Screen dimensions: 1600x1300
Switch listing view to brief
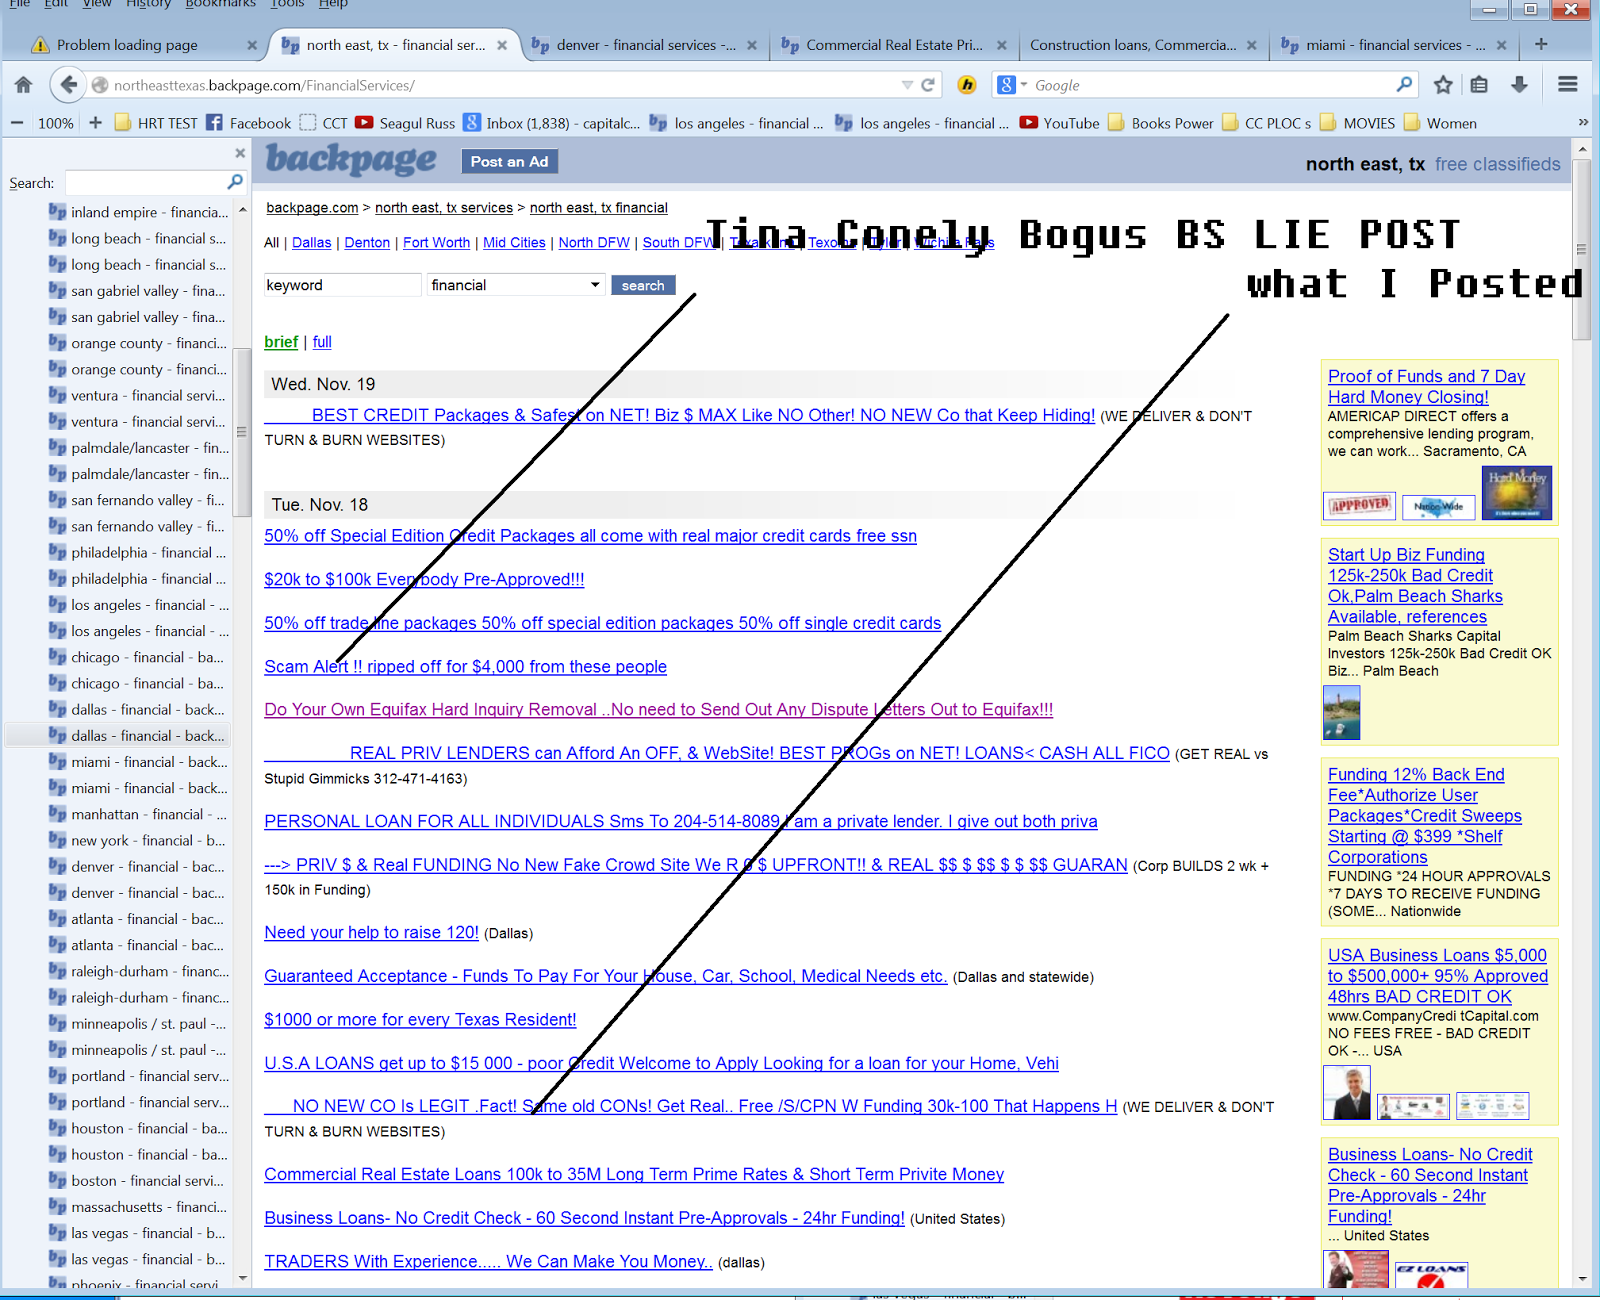coord(281,342)
